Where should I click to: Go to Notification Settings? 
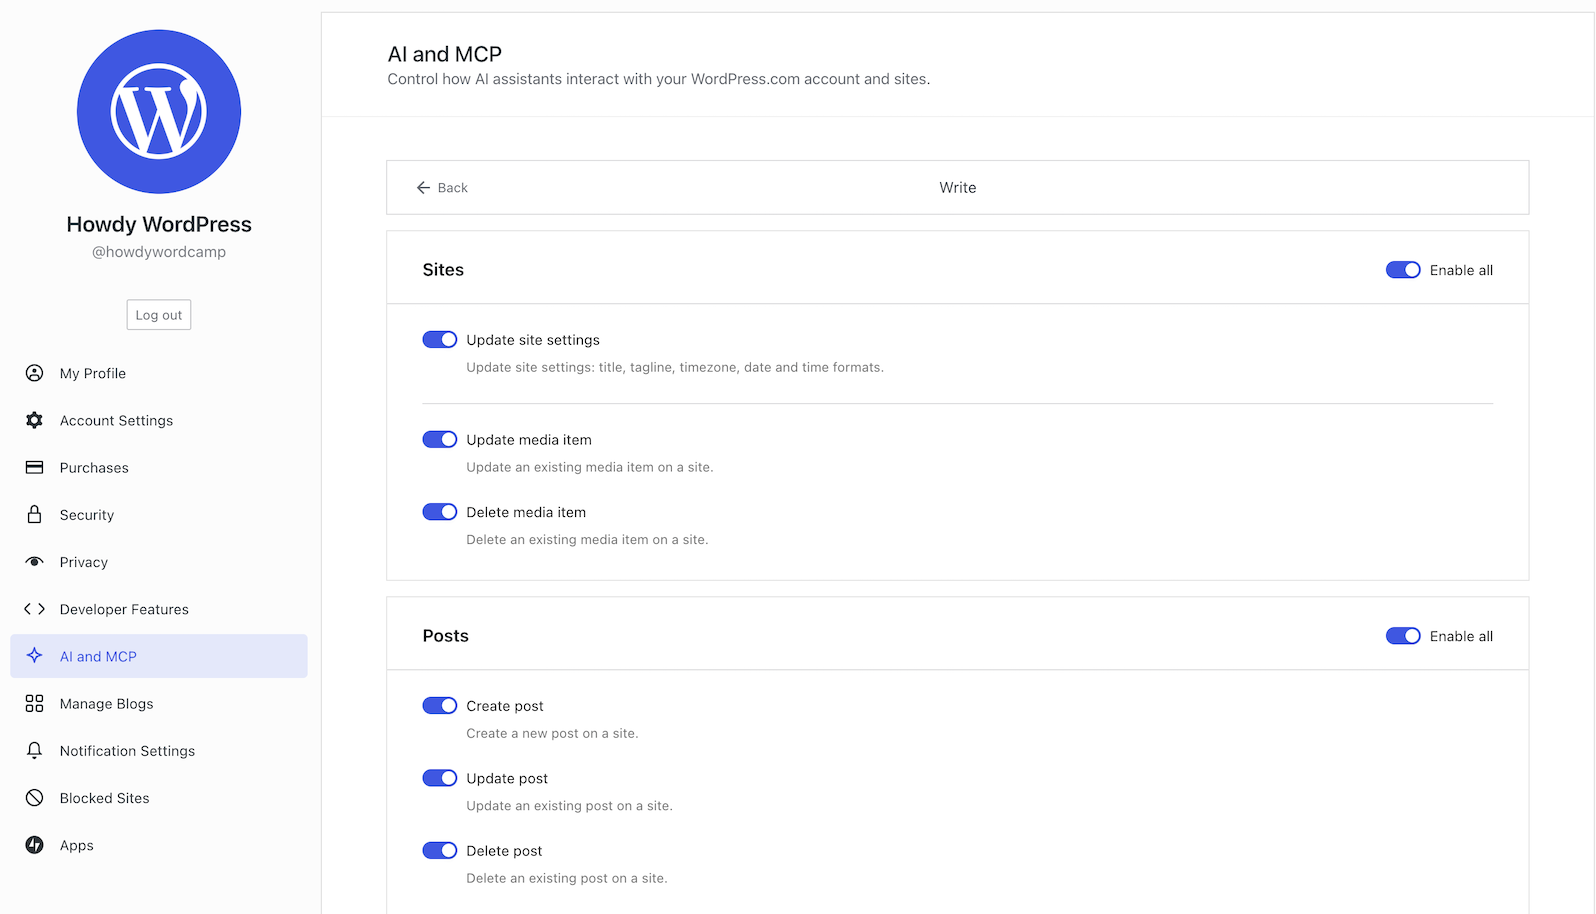click(159, 750)
